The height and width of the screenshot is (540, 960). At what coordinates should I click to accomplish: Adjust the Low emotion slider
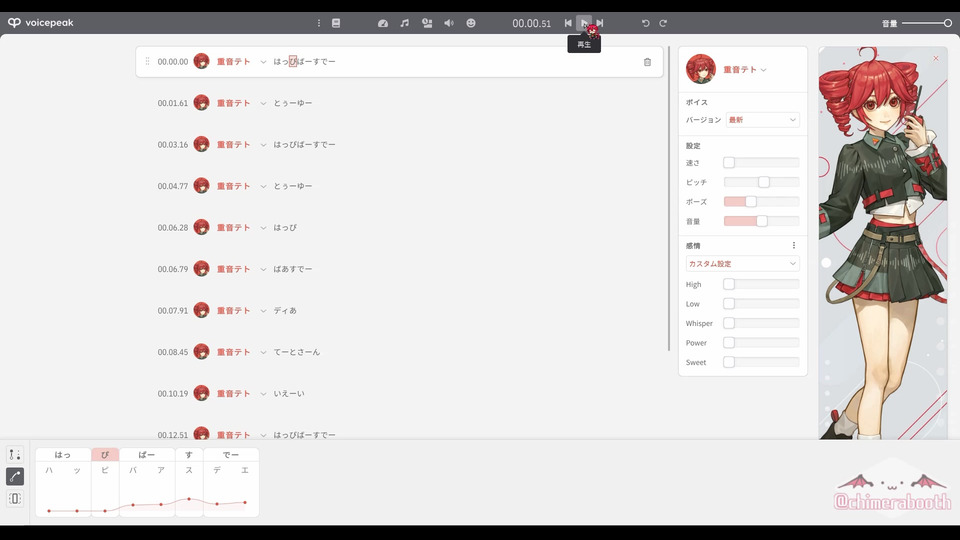tap(762, 304)
